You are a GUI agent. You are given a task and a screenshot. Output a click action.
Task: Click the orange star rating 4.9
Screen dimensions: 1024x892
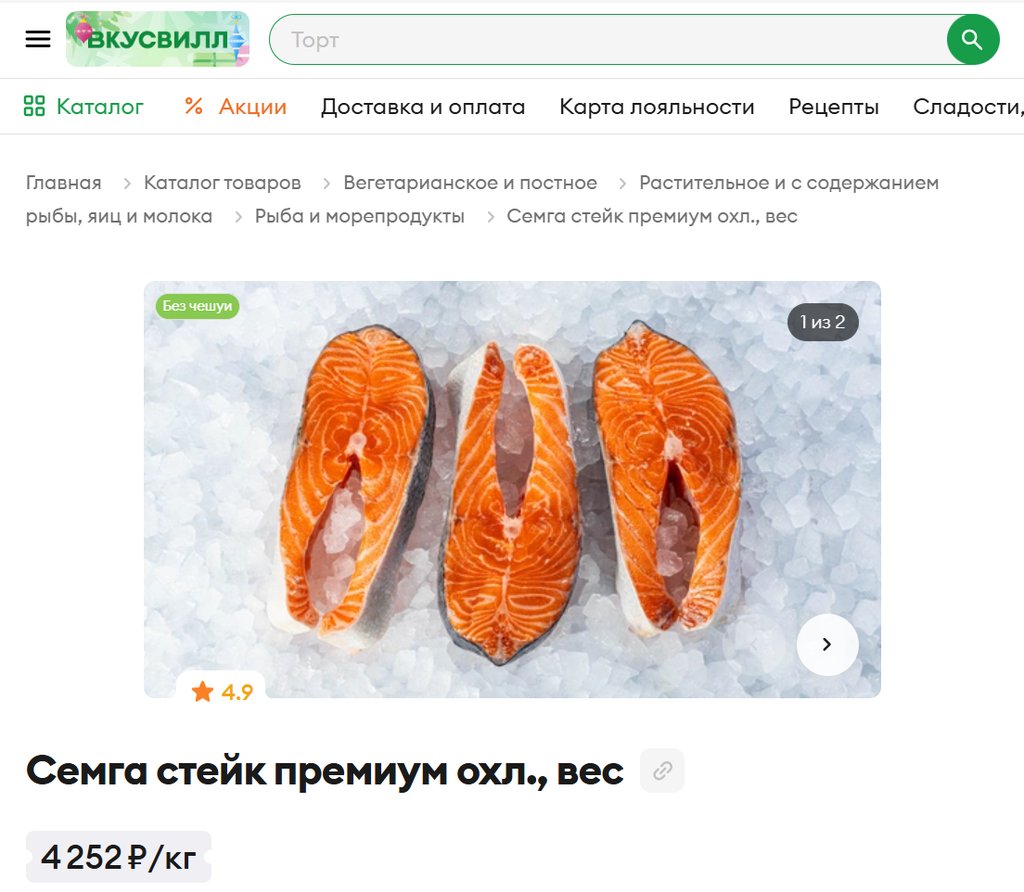click(x=221, y=692)
